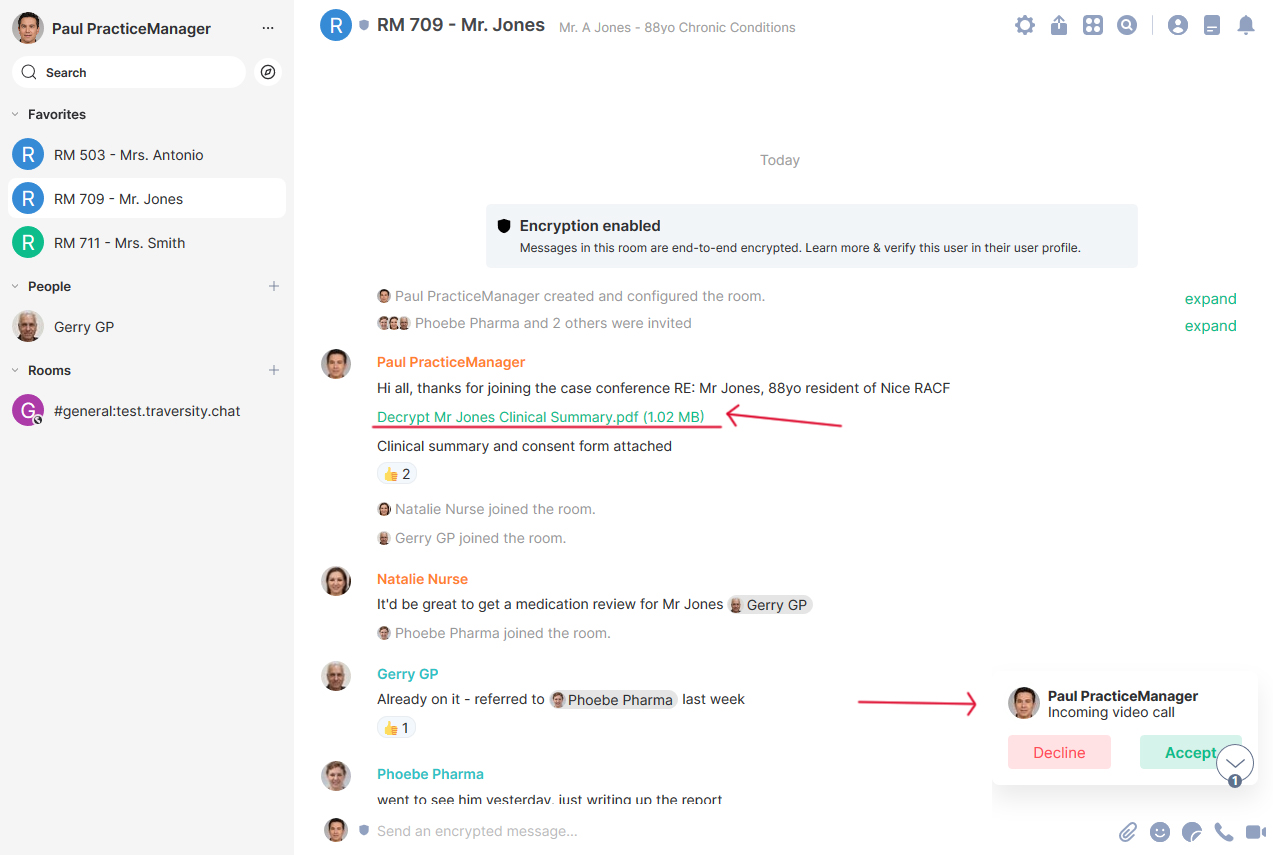Open the Threads panel icon
This screenshot has height=855, width=1273.
(1211, 25)
